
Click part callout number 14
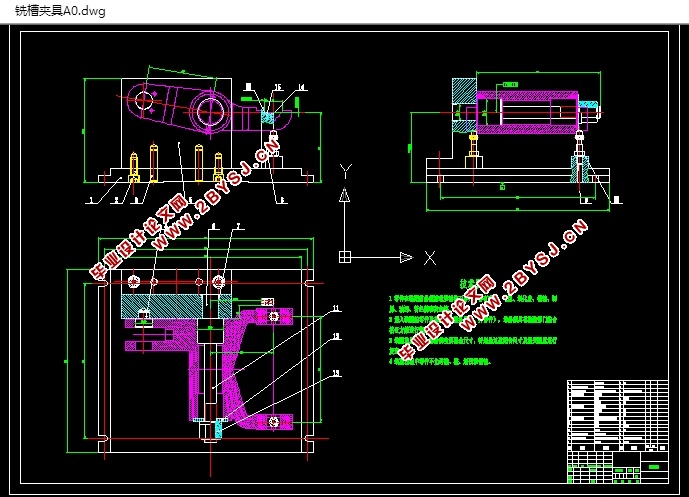(301, 87)
